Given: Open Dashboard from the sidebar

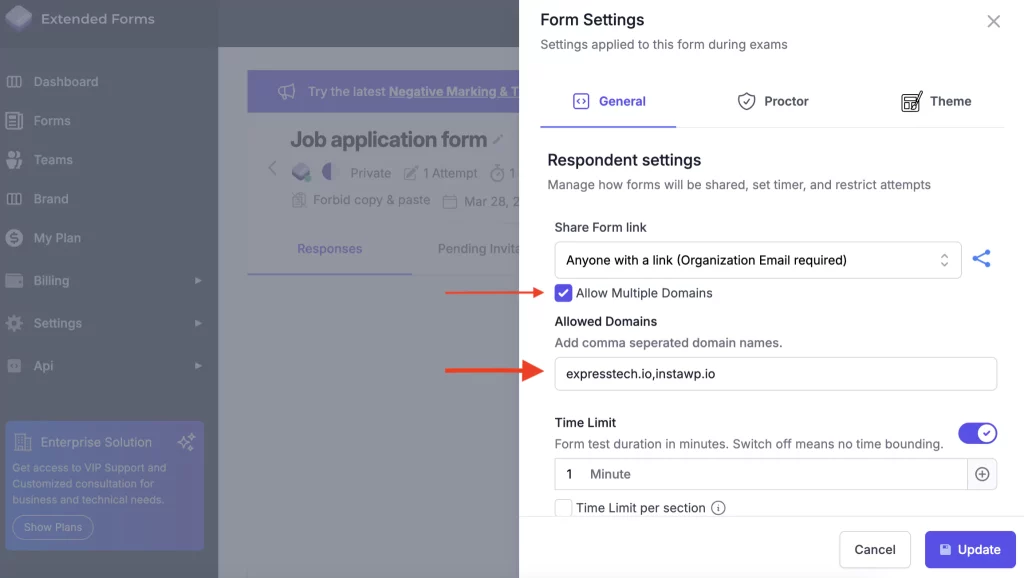Looking at the screenshot, I should pyautogui.click(x=65, y=82).
